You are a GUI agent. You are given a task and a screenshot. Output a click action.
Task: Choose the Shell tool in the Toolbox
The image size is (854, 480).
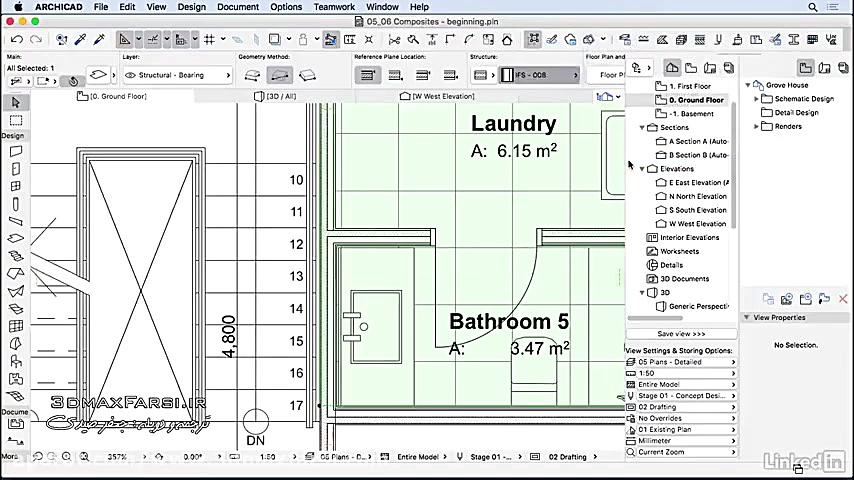coord(16,291)
